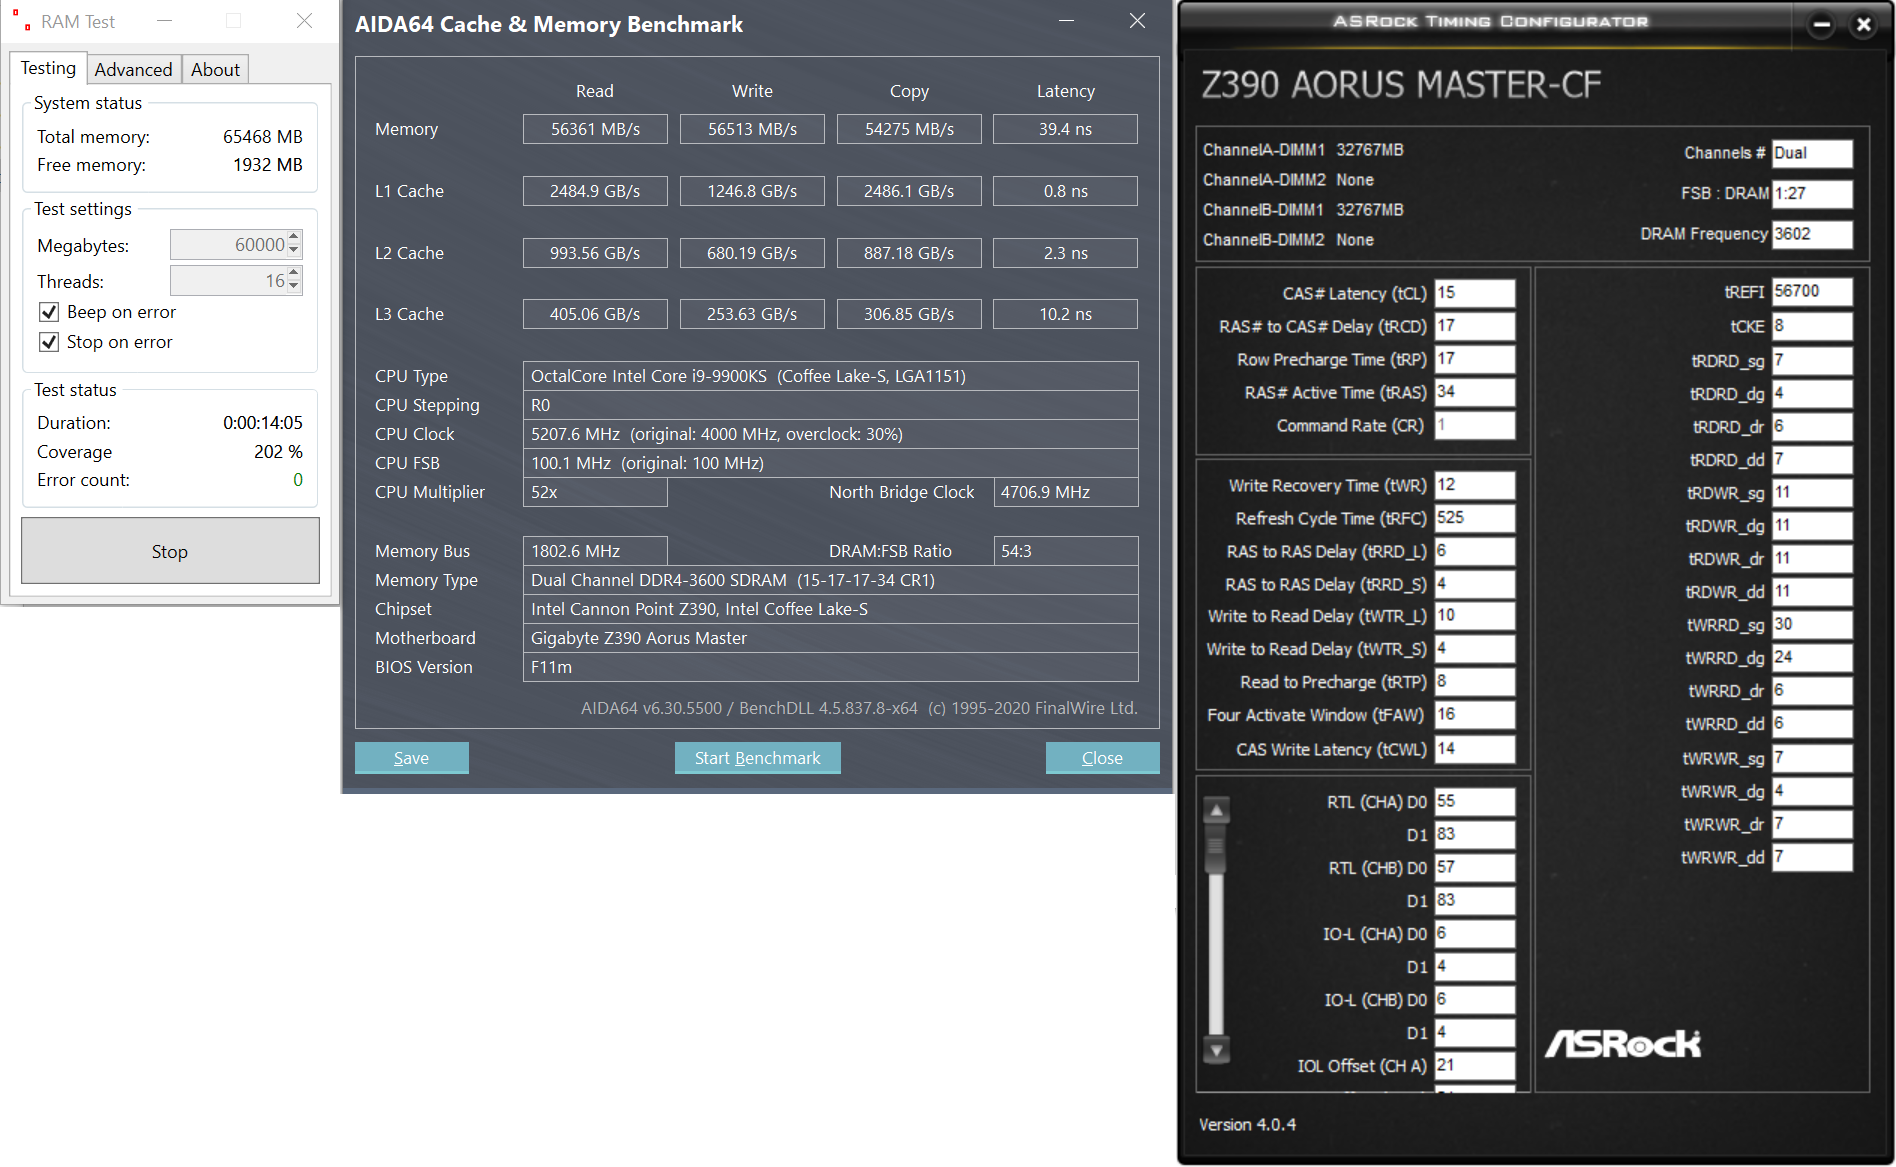Click the ASRock logo

pyautogui.click(x=1623, y=1044)
